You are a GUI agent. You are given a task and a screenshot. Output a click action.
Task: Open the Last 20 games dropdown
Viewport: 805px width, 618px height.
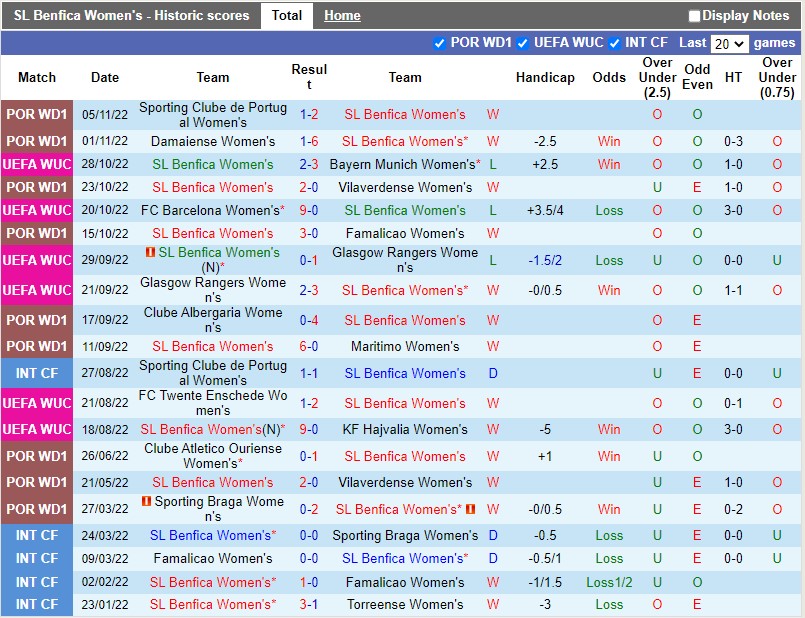pos(729,44)
